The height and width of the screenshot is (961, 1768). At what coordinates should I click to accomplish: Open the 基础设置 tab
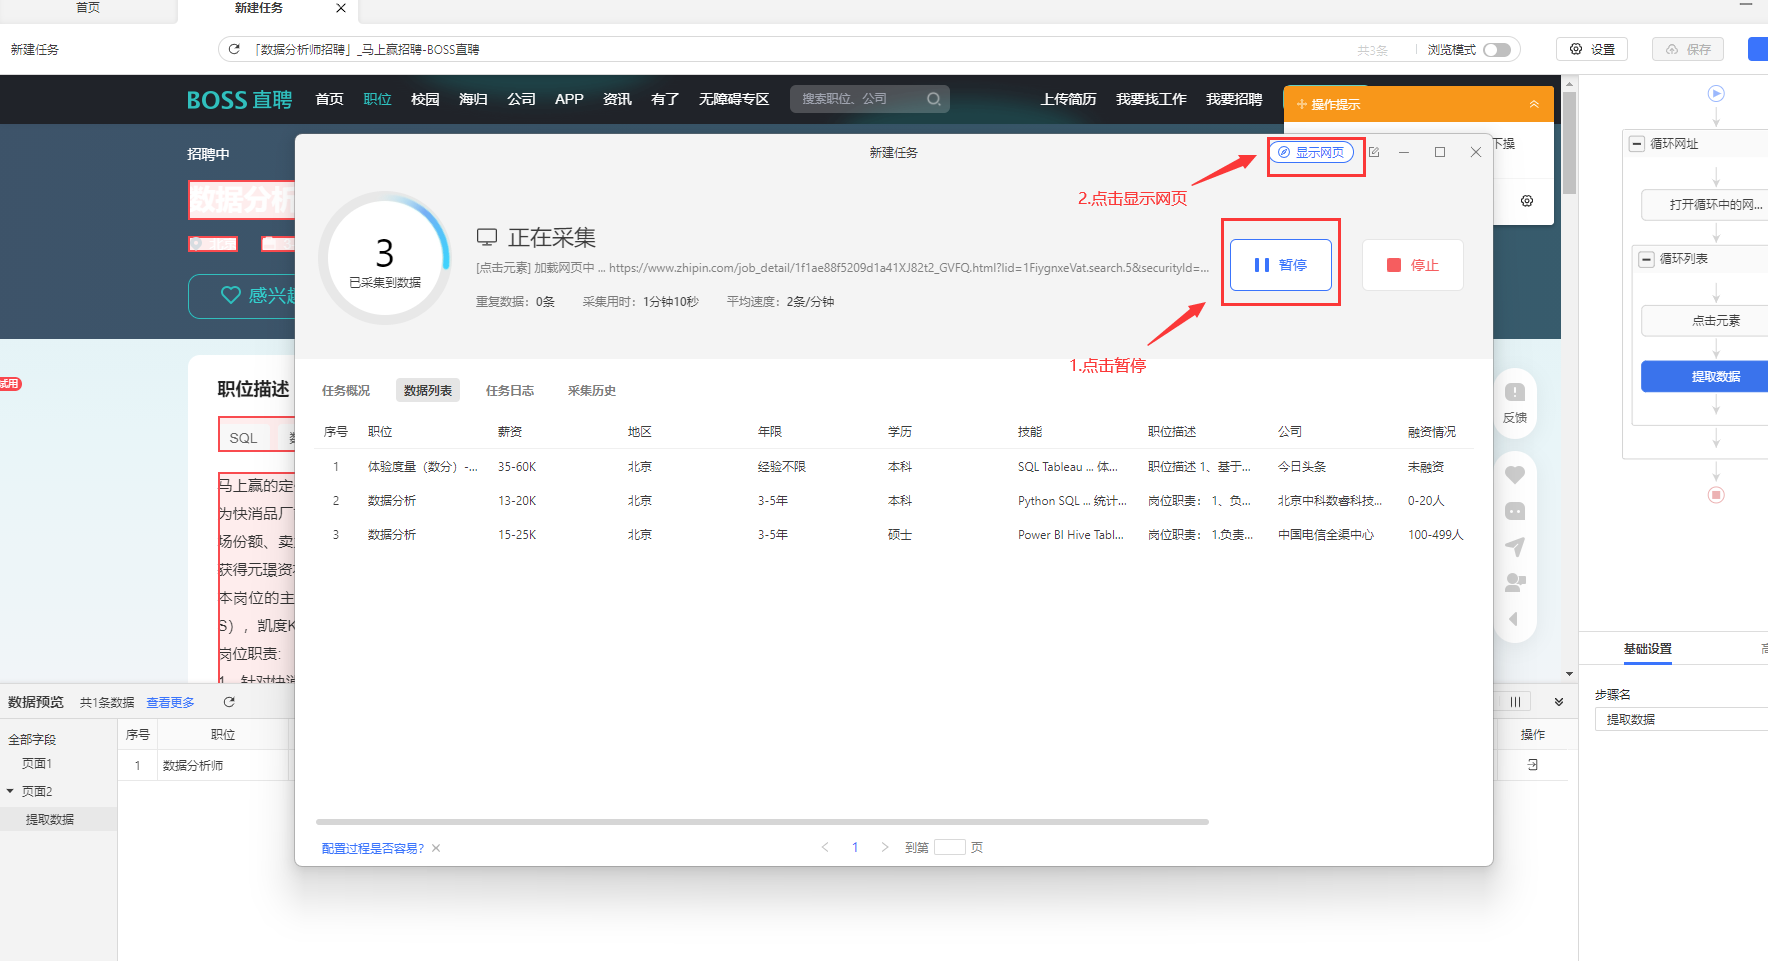point(1647,649)
